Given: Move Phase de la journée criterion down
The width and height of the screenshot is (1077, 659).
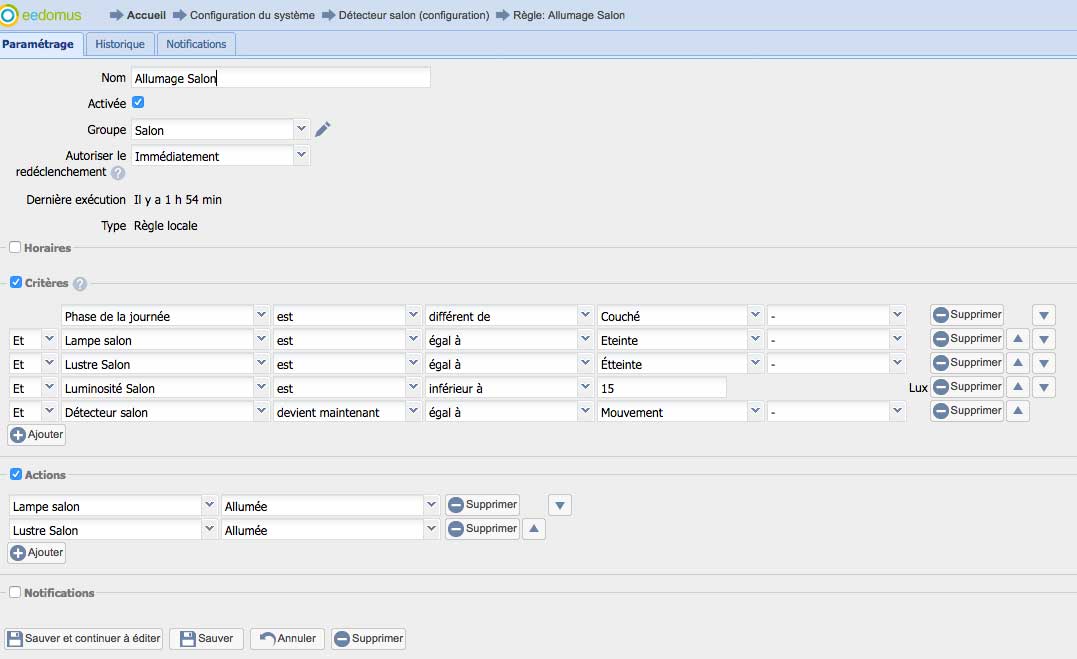Looking at the screenshot, I should pyautogui.click(x=1043, y=315).
